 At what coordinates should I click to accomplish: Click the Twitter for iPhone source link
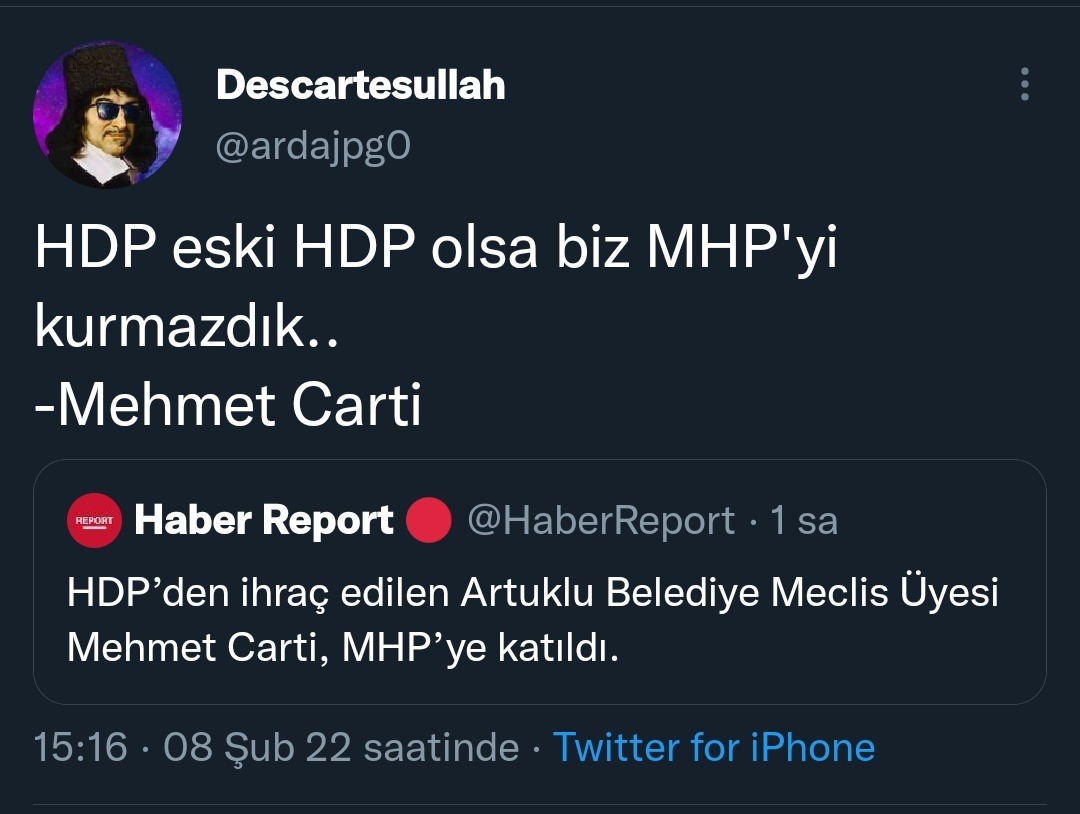714,747
